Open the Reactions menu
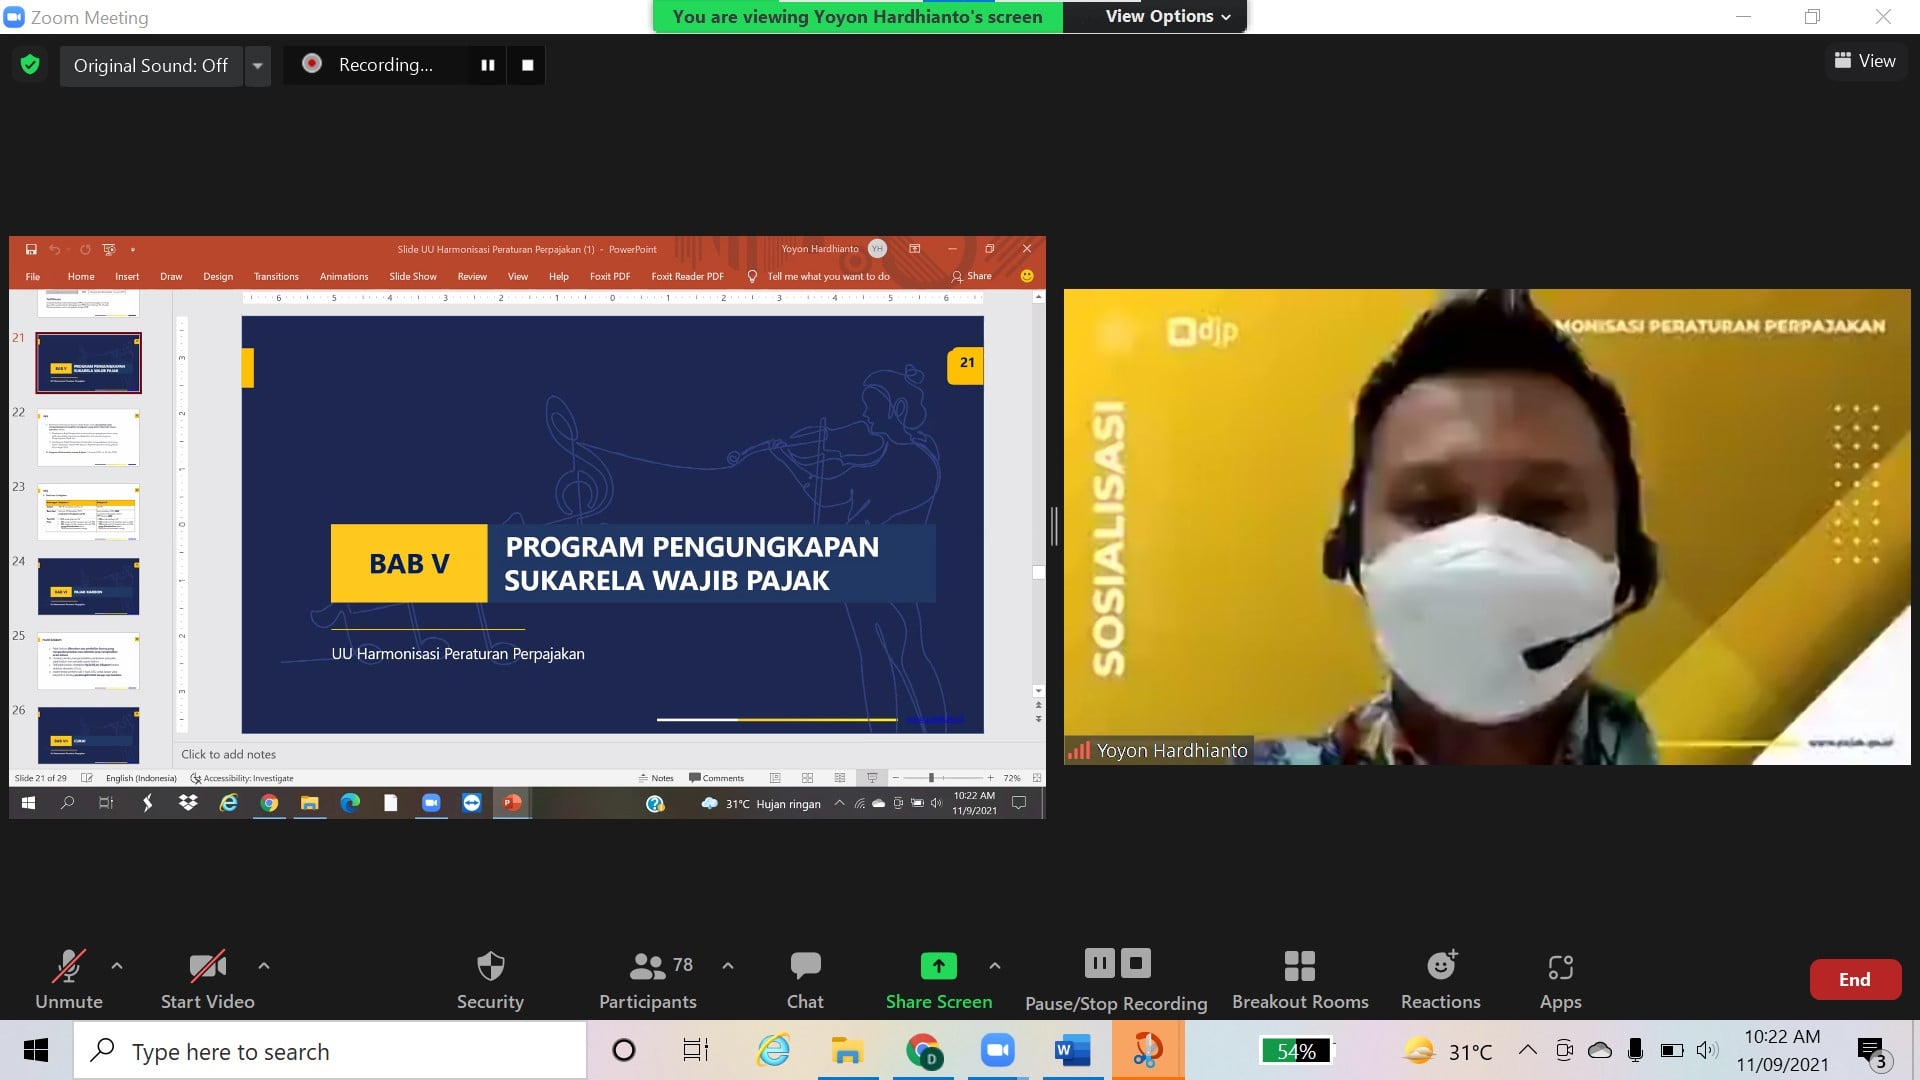This screenshot has width=1920, height=1080. coord(1440,966)
